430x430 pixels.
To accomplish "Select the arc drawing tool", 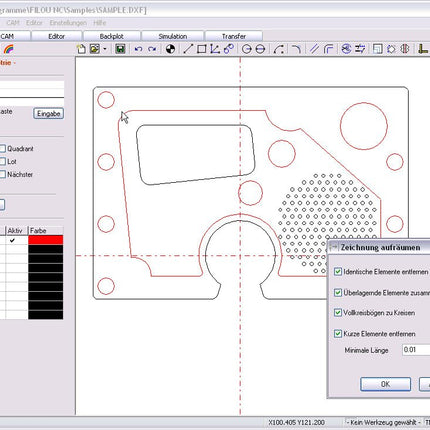I will [x=279, y=49].
